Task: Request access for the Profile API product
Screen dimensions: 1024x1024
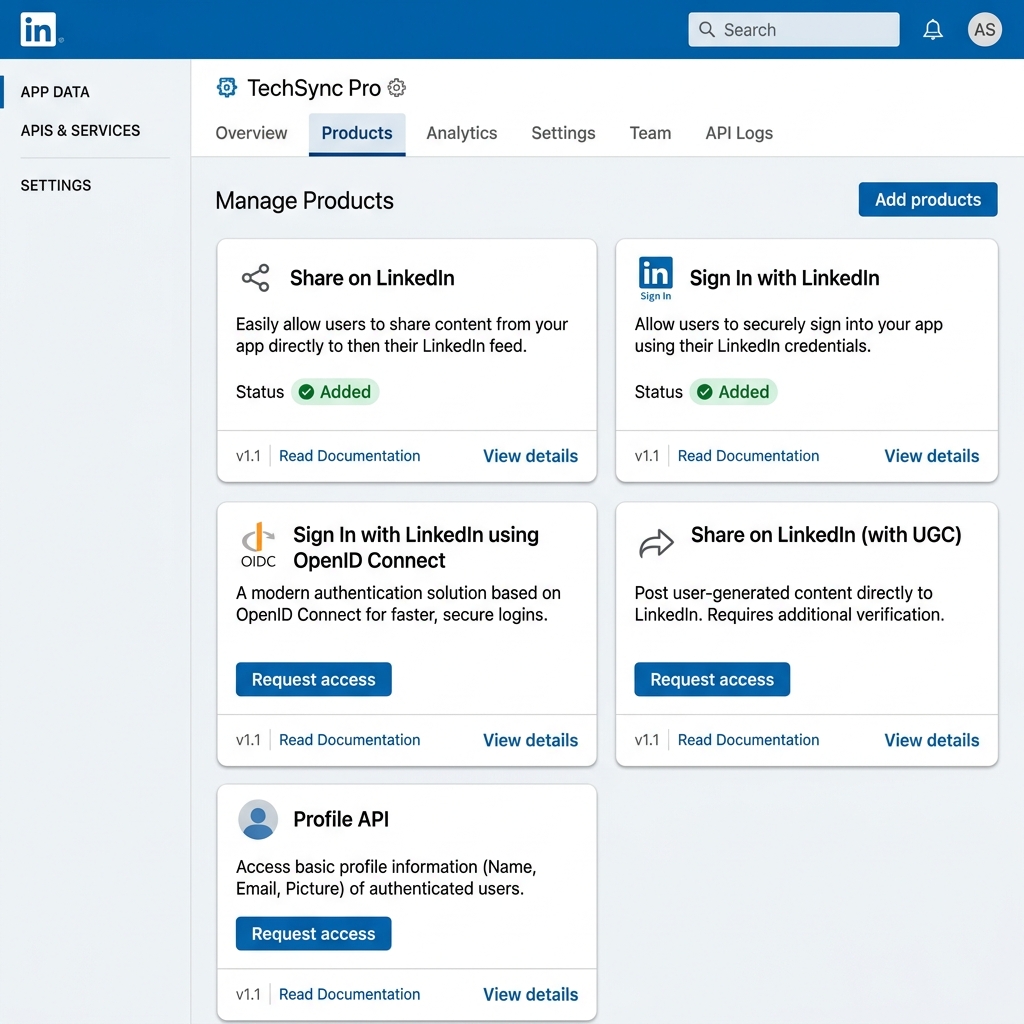Action: [x=313, y=933]
